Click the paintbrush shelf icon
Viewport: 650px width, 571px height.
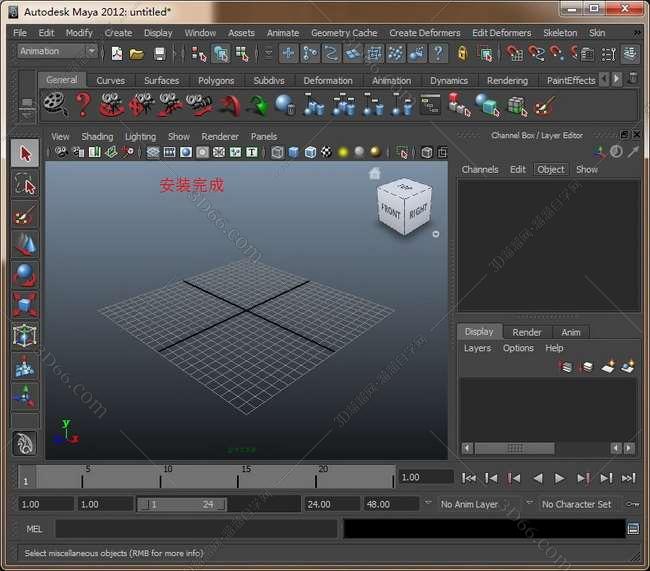(545, 105)
